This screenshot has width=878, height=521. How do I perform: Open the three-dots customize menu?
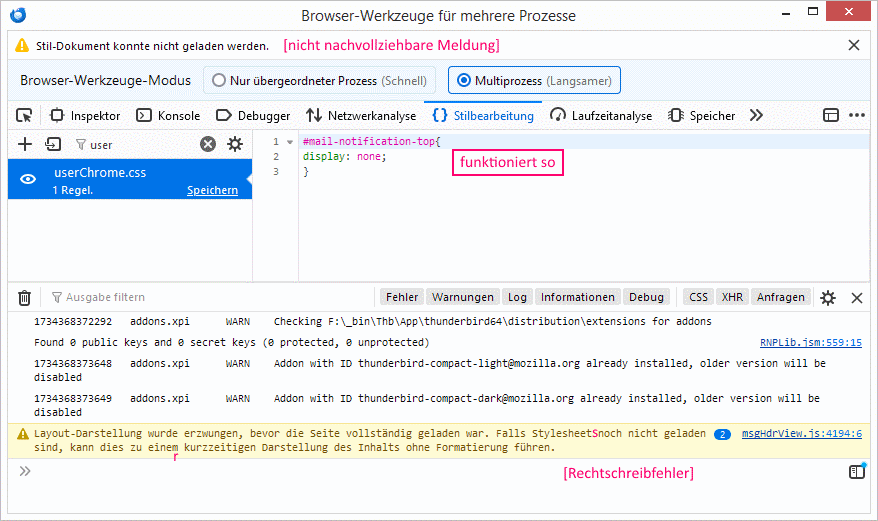point(857,115)
